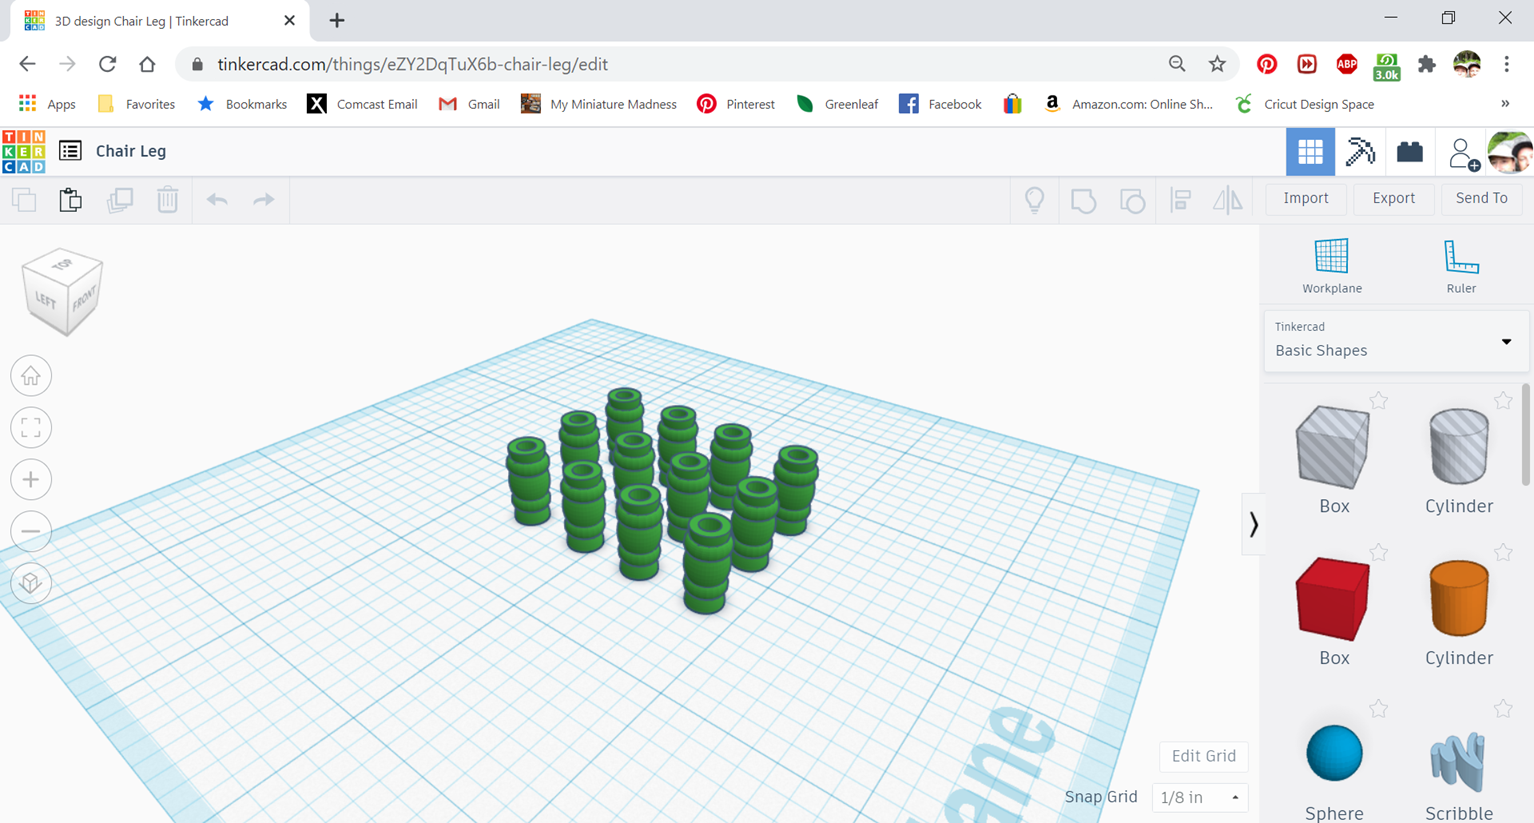Open the Snap Grid 1/8 in dropdown

click(1199, 797)
